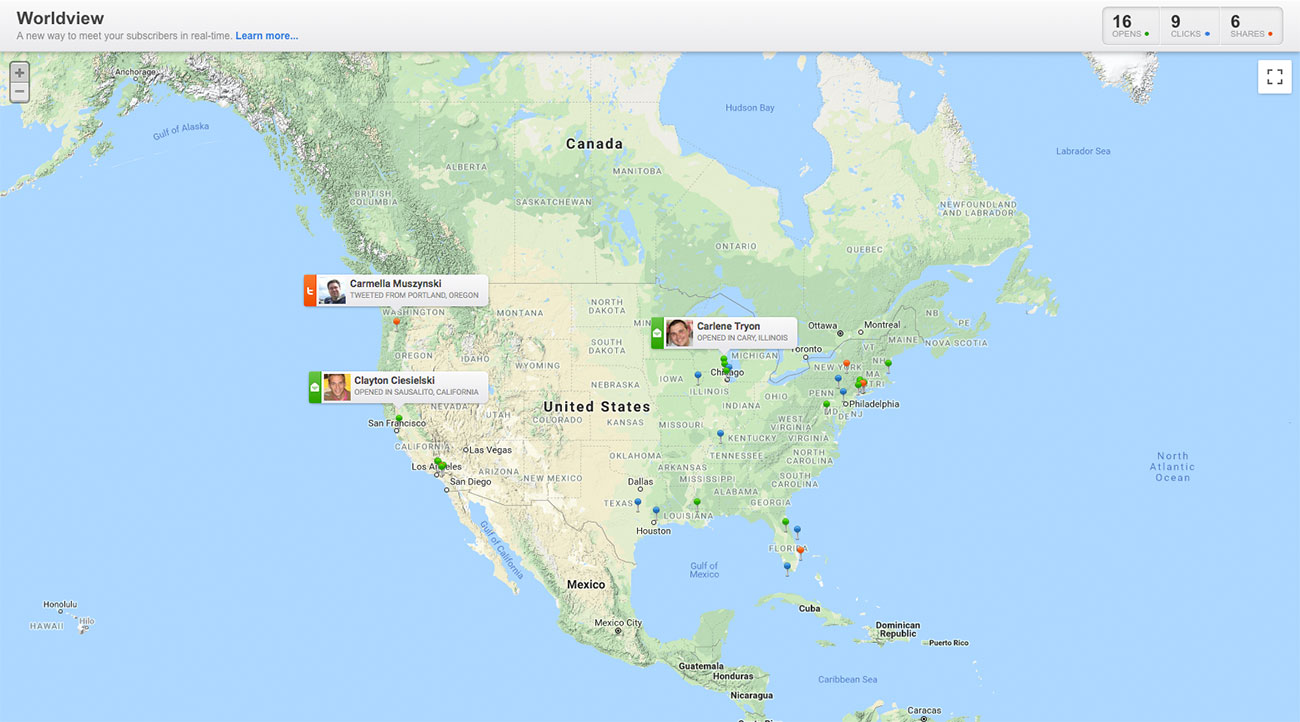The width and height of the screenshot is (1300, 722).
Task: Click the blue pin in Iowa
Action: click(698, 377)
